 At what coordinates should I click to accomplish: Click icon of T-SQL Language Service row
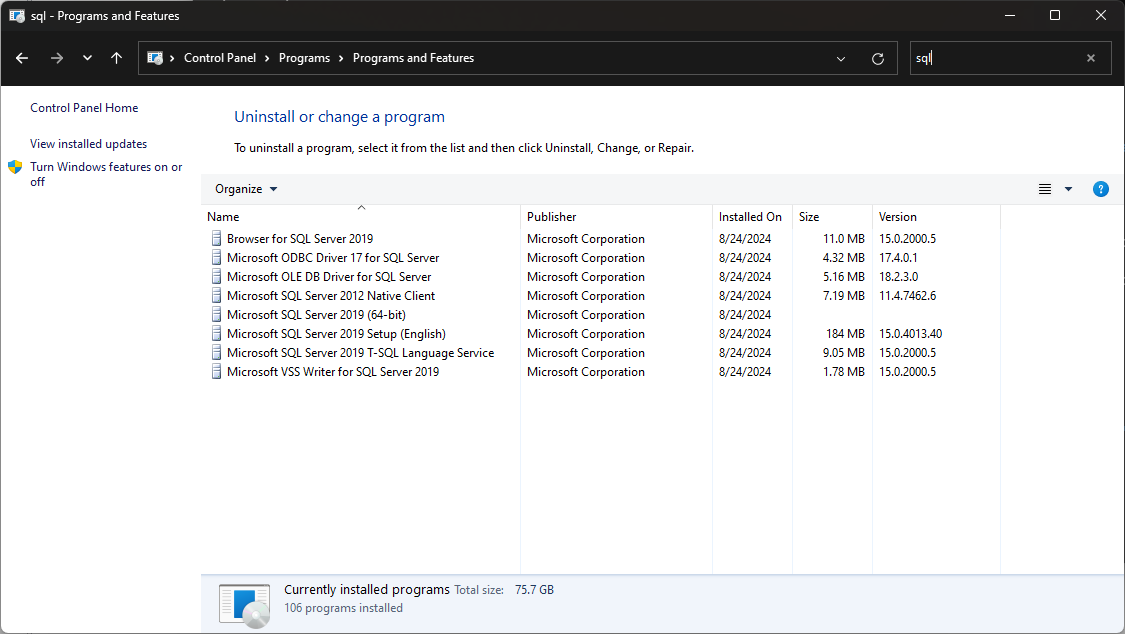pyautogui.click(x=216, y=353)
